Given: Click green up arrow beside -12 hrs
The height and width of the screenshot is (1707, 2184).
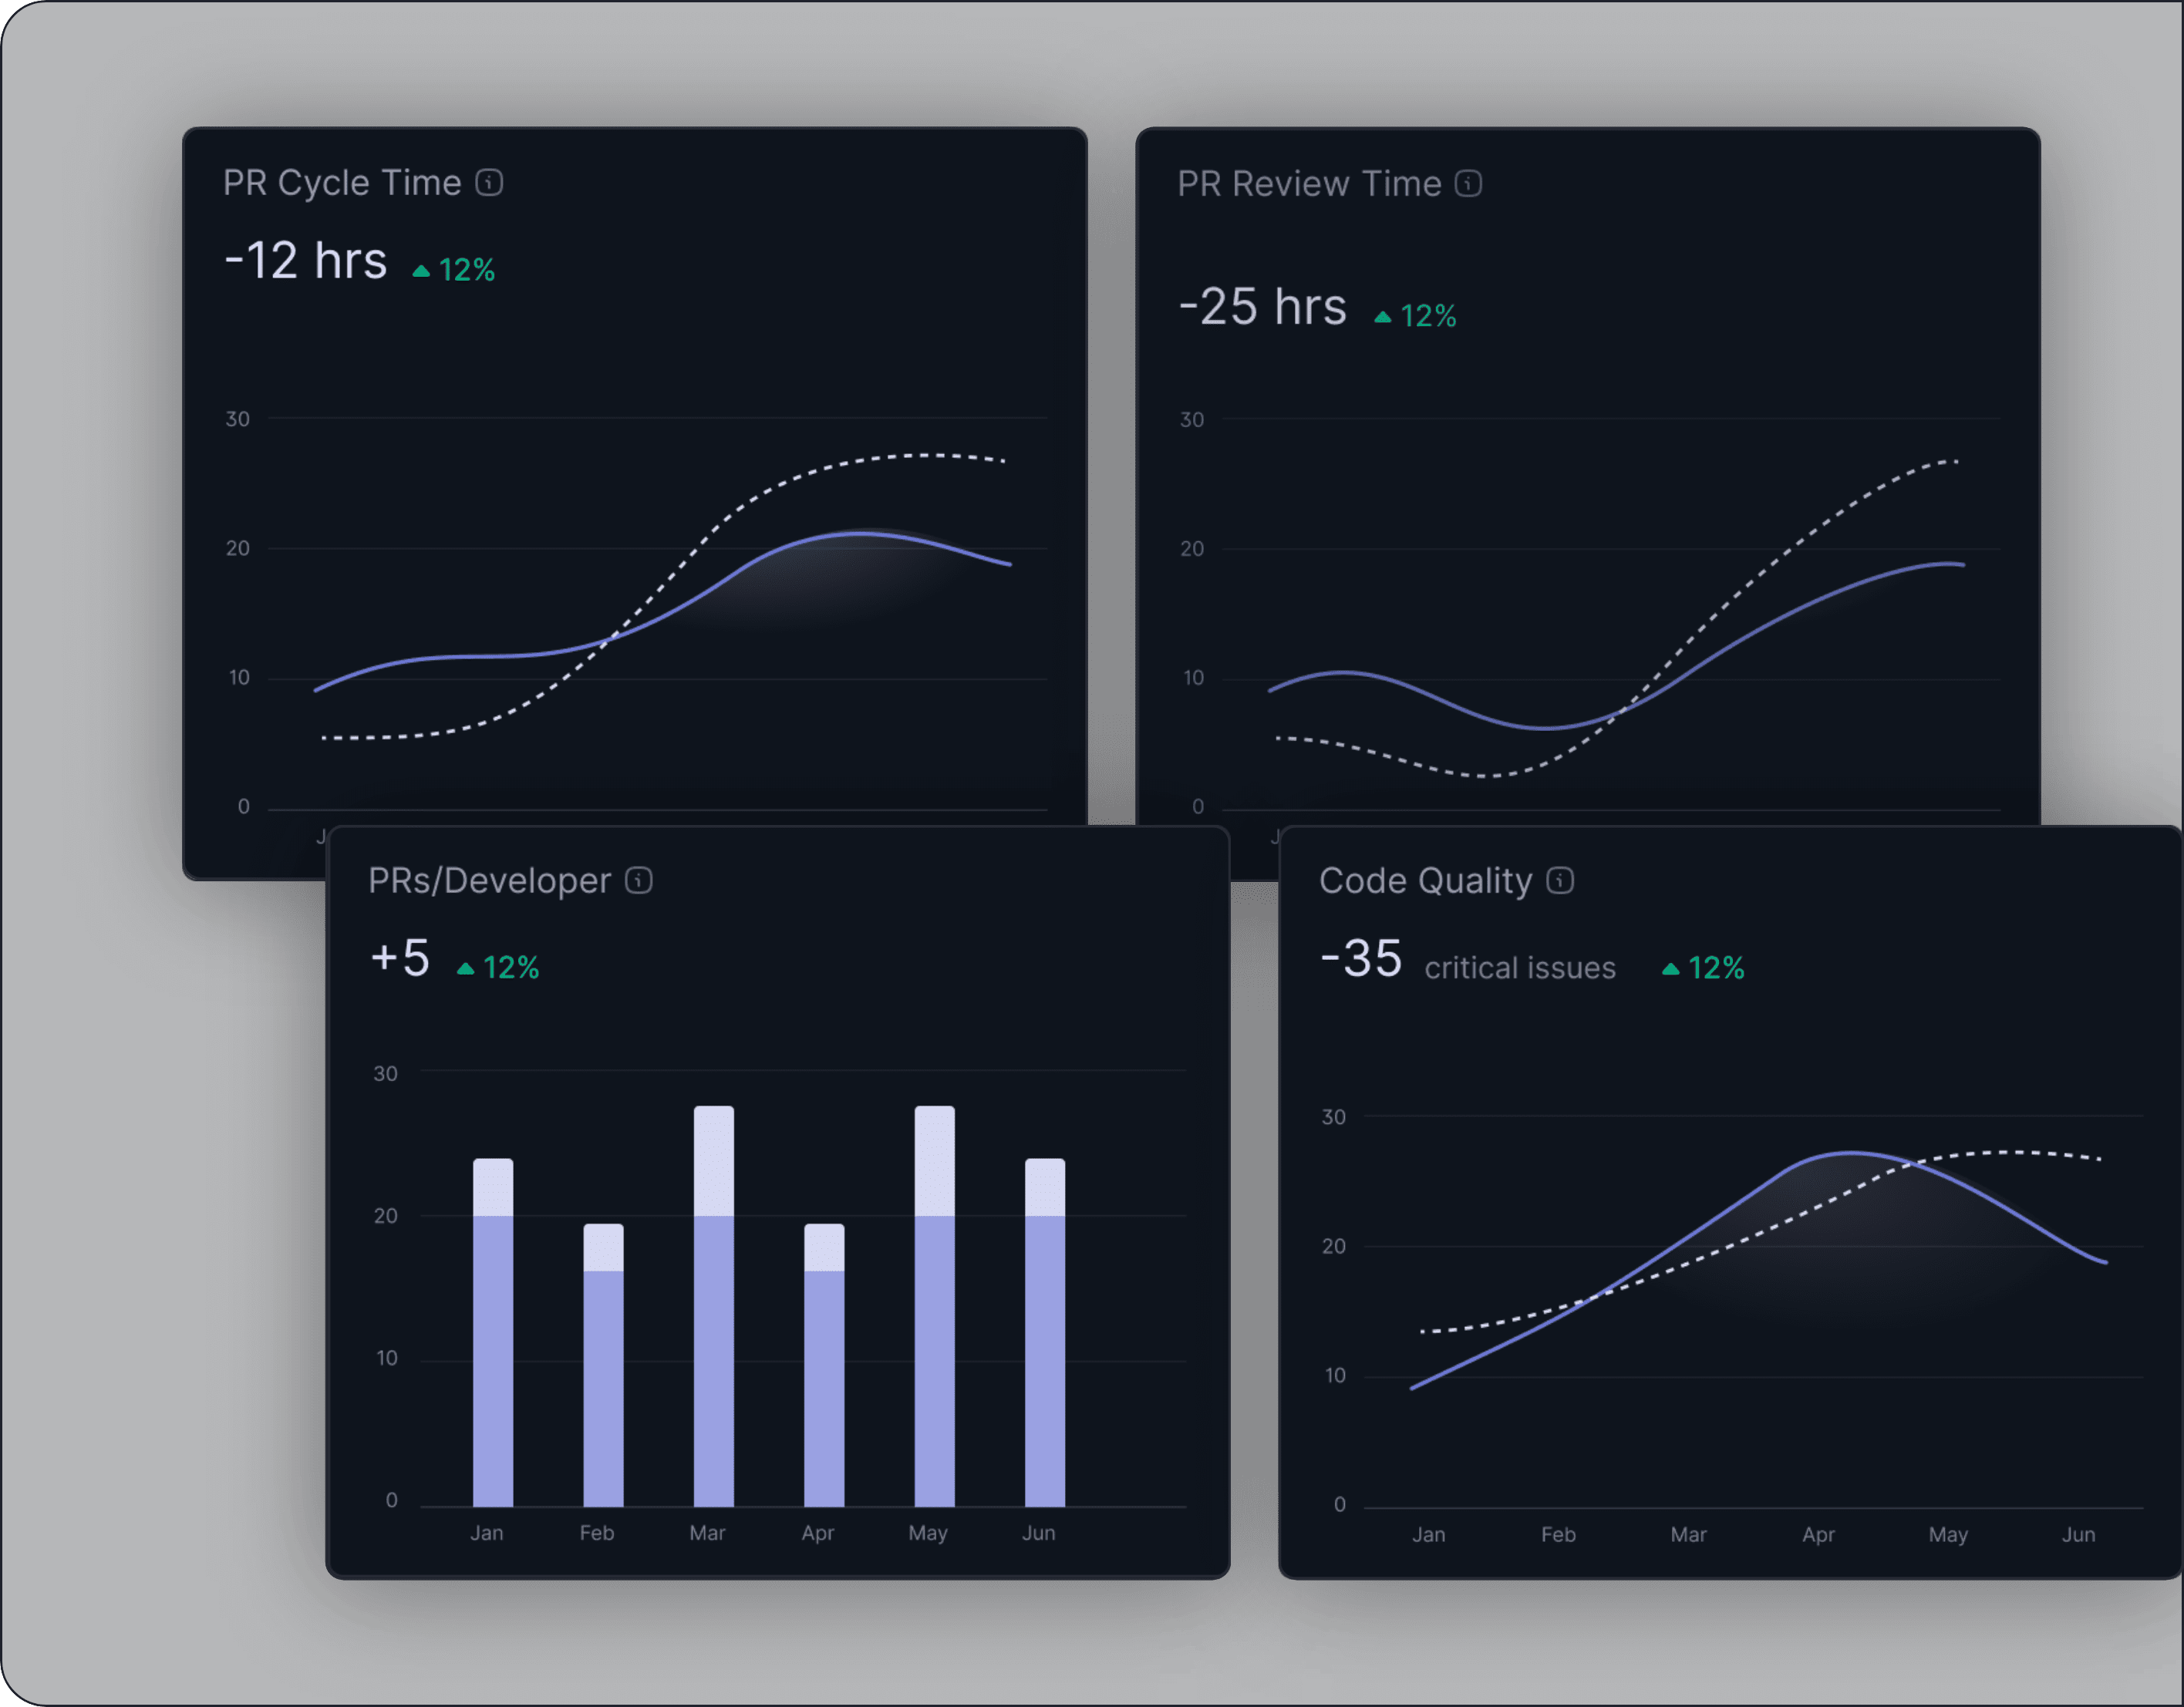Looking at the screenshot, I should (x=421, y=271).
